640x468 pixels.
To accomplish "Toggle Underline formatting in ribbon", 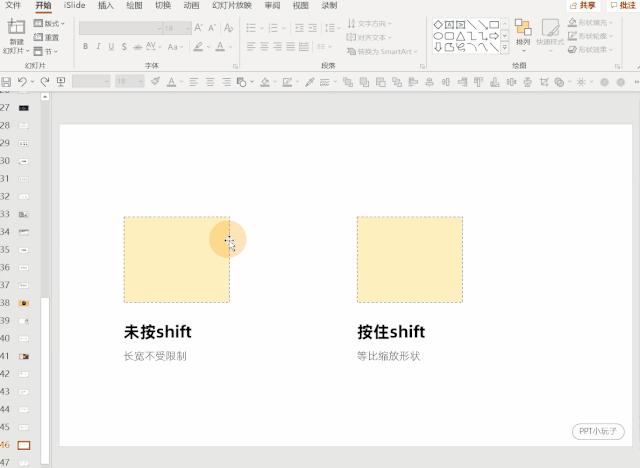I will tap(111, 47).
